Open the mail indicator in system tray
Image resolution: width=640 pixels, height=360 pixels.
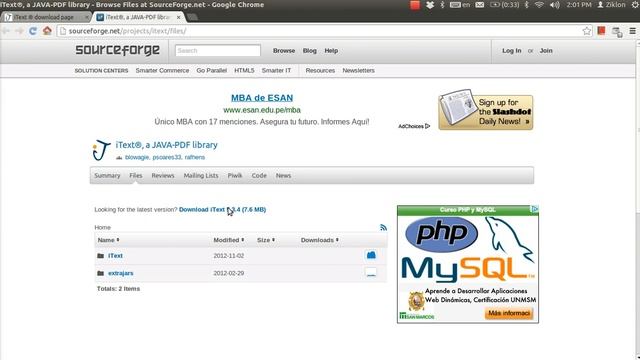480,5
